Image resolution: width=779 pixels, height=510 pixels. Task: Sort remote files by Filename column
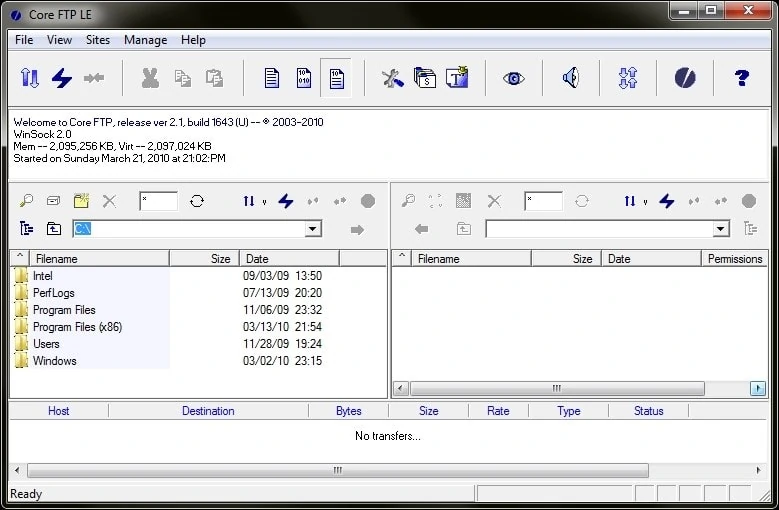(471, 259)
